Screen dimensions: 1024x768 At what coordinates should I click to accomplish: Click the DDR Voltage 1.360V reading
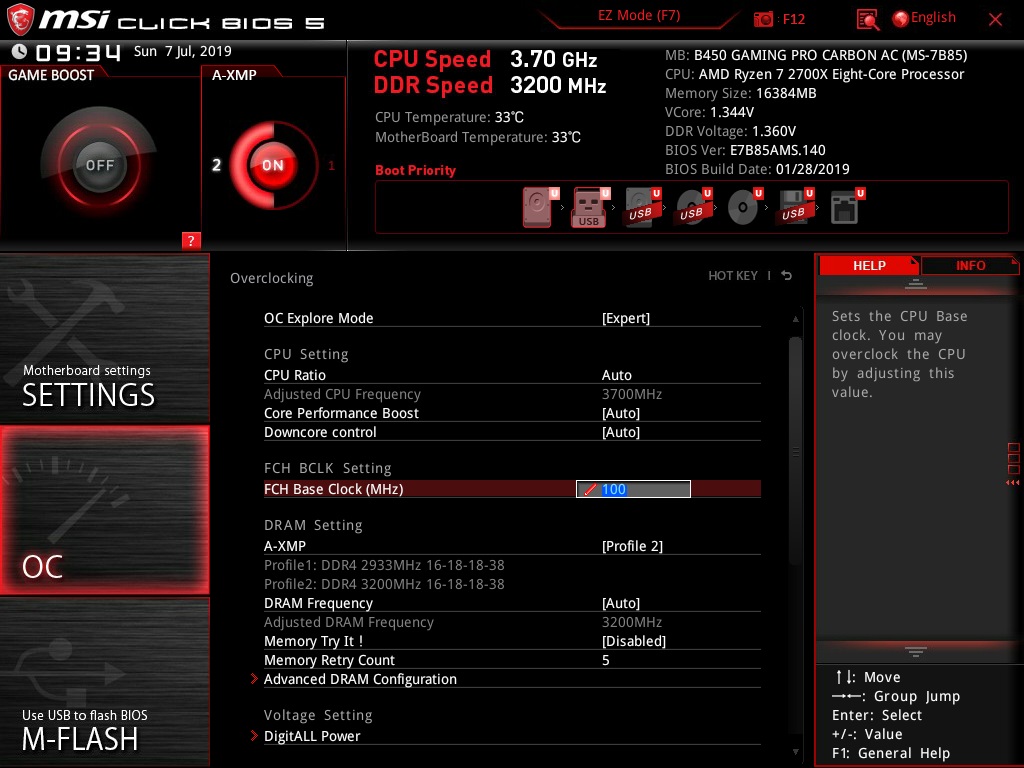click(x=730, y=131)
